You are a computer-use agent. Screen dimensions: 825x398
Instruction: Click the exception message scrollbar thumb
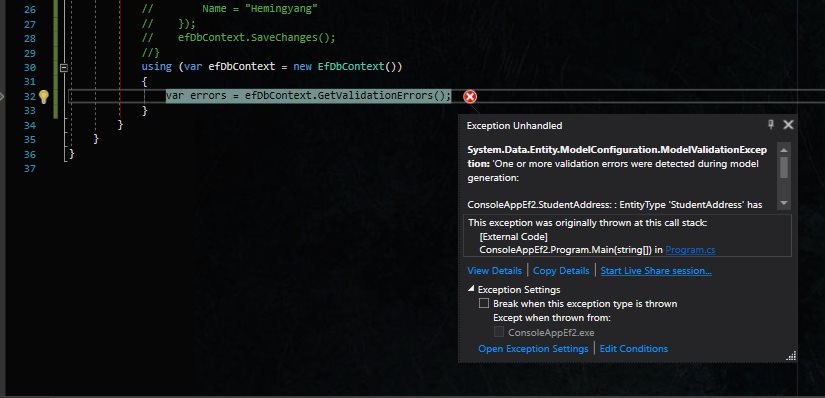pos(784,168)
